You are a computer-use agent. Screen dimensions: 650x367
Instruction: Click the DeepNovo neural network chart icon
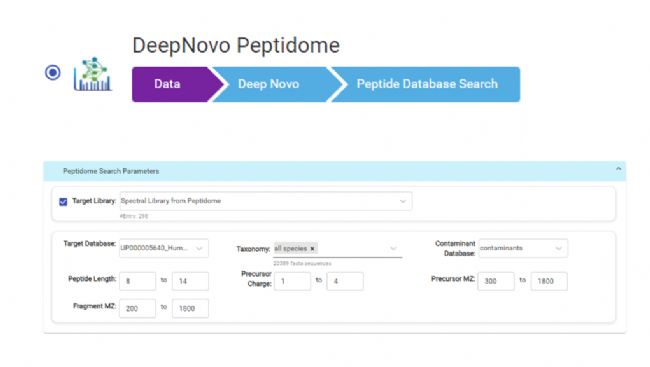click(93, 74)
